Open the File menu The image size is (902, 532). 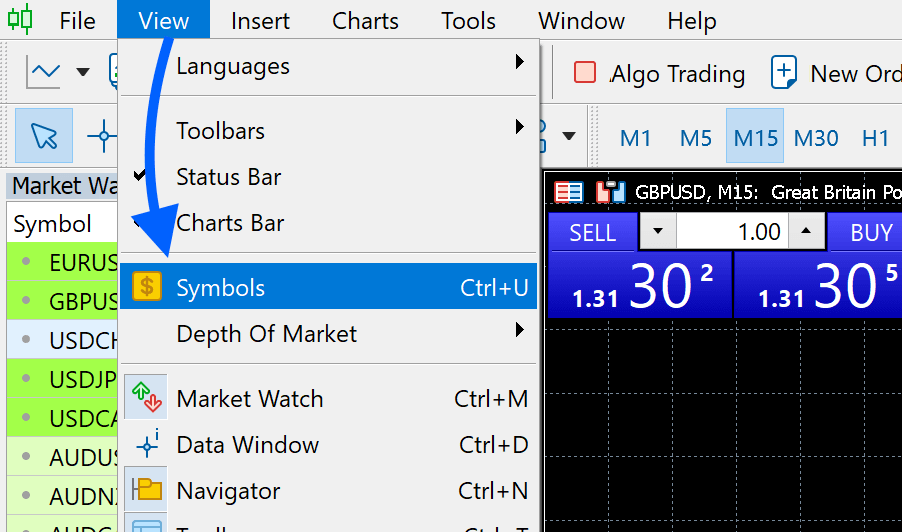pos(78,21)
